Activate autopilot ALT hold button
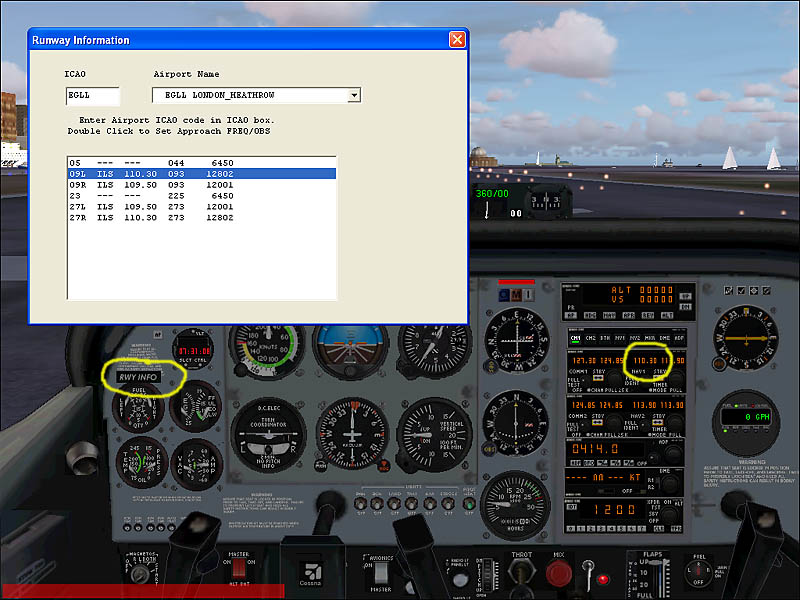This screenshot has height=600, width=800. (667, 316)
